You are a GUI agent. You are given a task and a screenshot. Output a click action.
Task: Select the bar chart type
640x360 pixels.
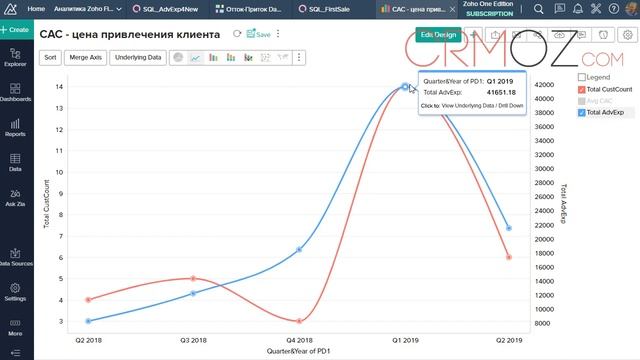pos(213,58)
